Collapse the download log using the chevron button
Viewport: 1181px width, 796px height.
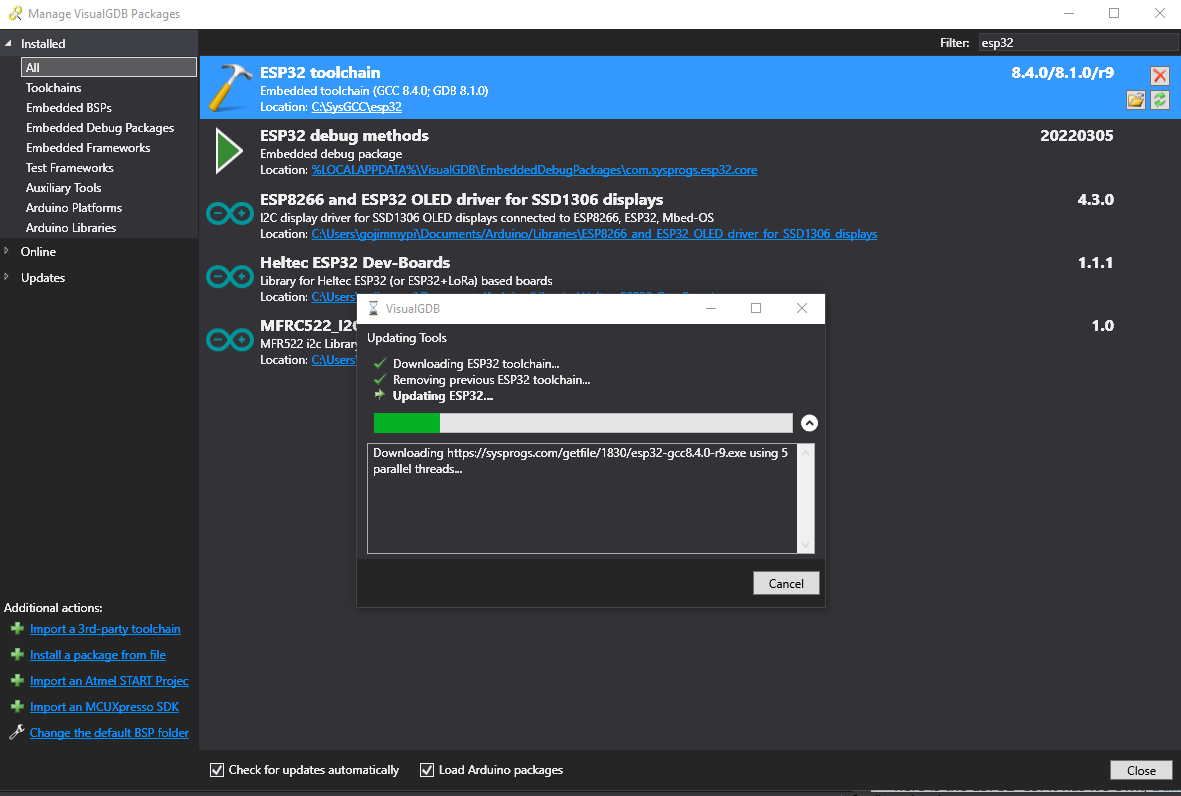[x=809, y=423]
